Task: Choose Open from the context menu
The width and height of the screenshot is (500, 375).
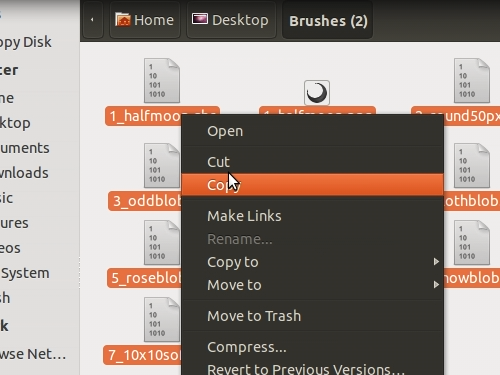Action: [312, 131]
